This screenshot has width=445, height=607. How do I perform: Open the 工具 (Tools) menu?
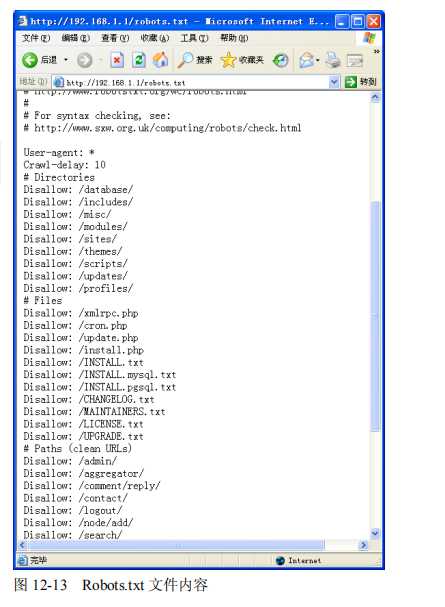coord(194,38)
